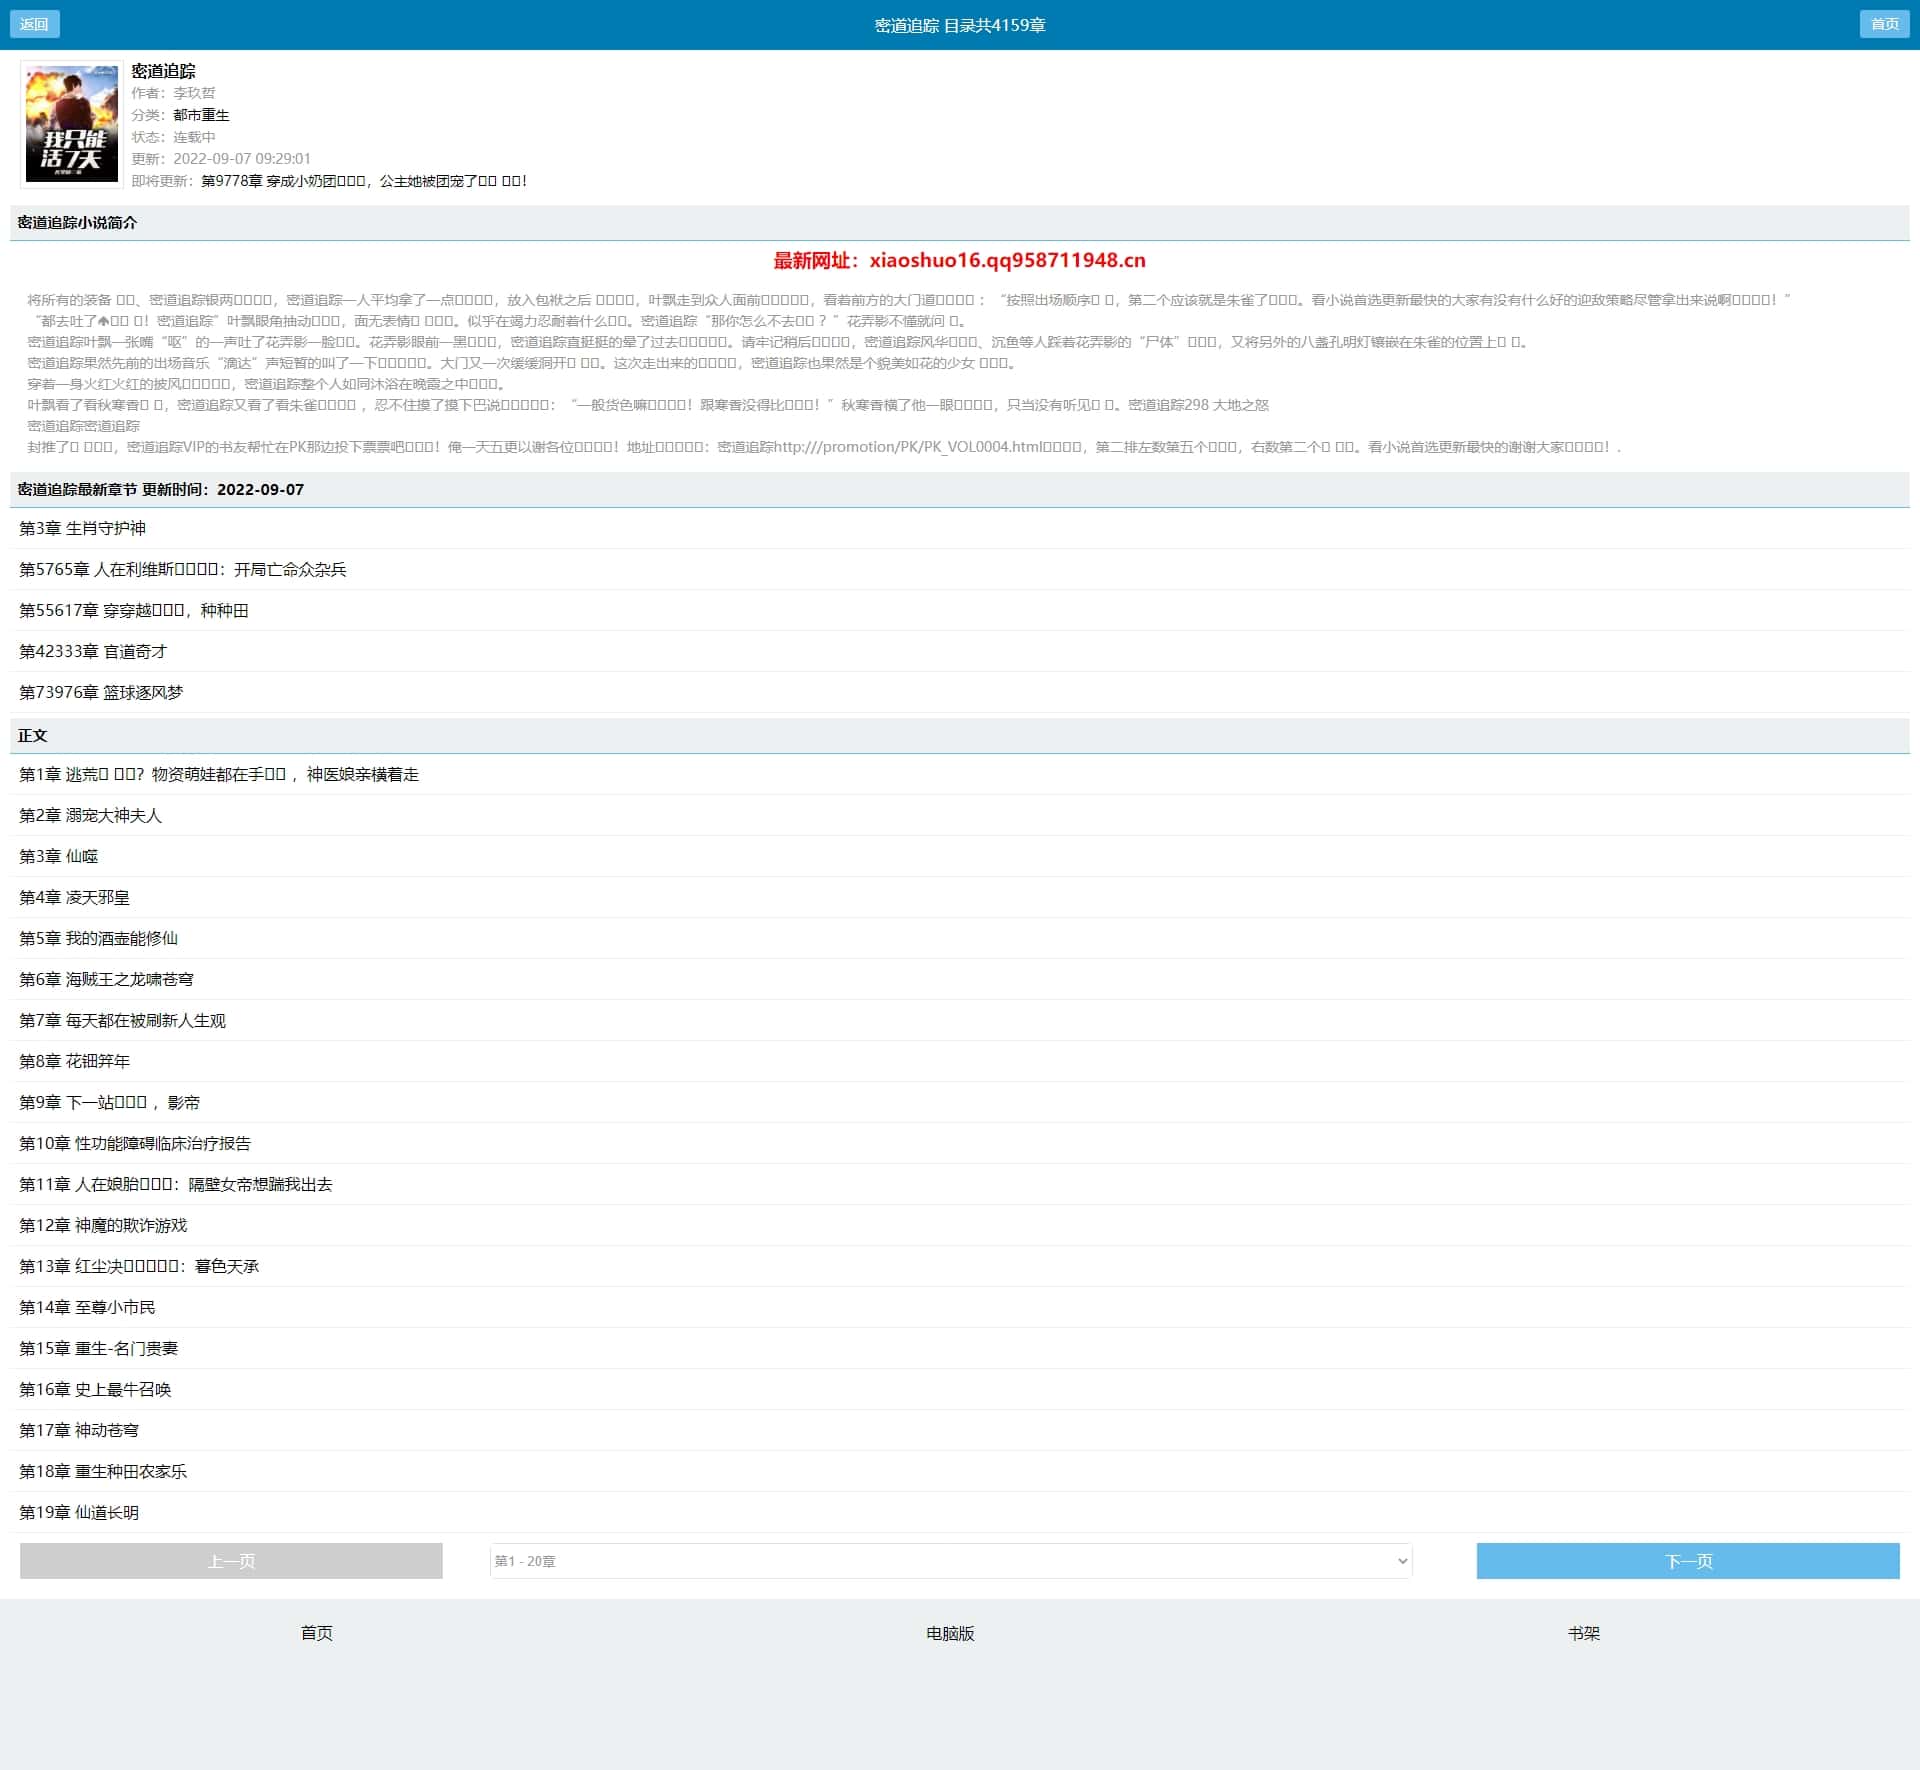Viewport: 1920px width, 1770px height.
Task: Open chapter 第5765章 人在利维斯
Action: (x=183, y=569)
